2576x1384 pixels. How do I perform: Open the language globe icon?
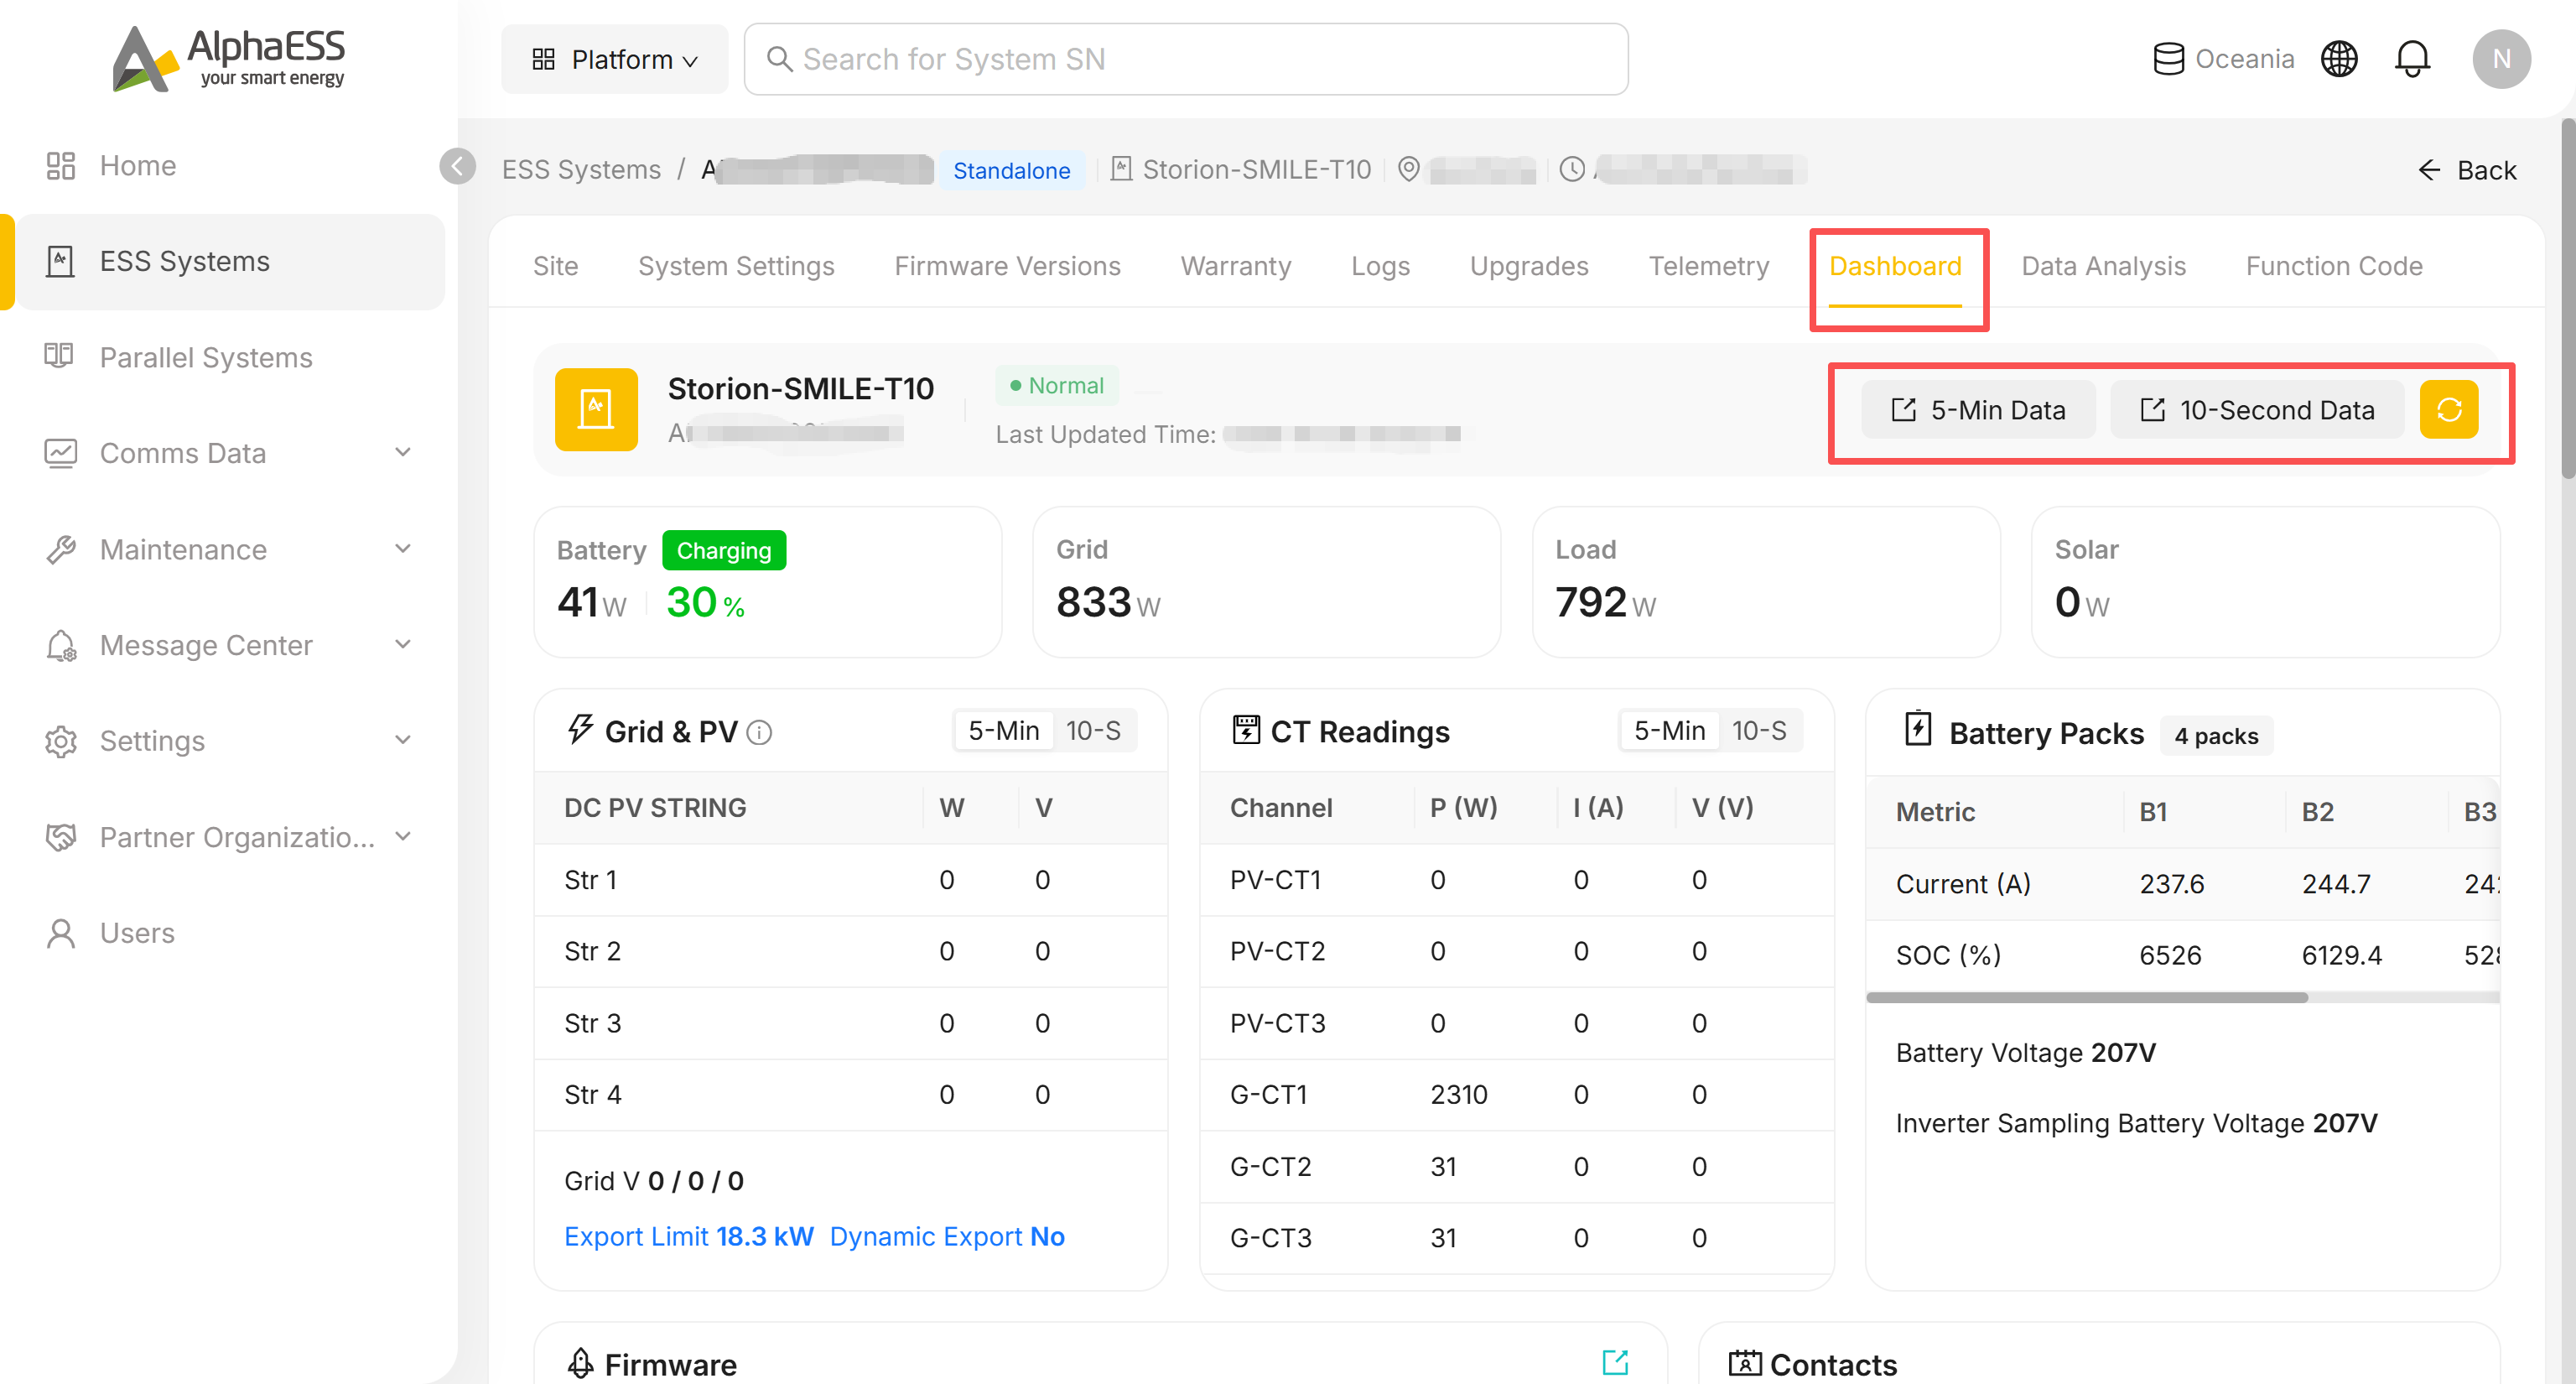pyautogui.click(x=2339, y=59)
